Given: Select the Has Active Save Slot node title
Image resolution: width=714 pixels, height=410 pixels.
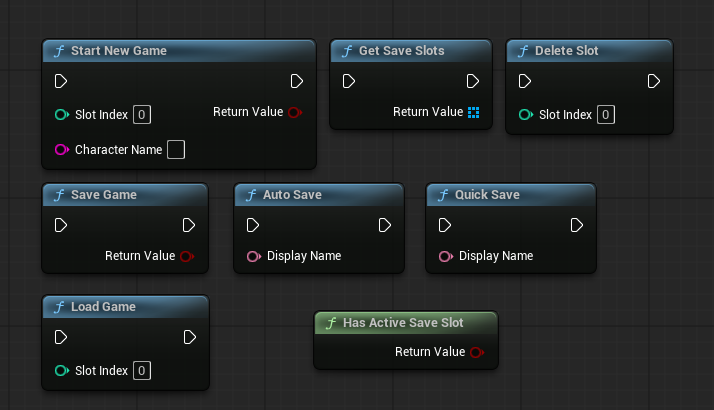Looking at the screenshot, I should pos(403,323).
